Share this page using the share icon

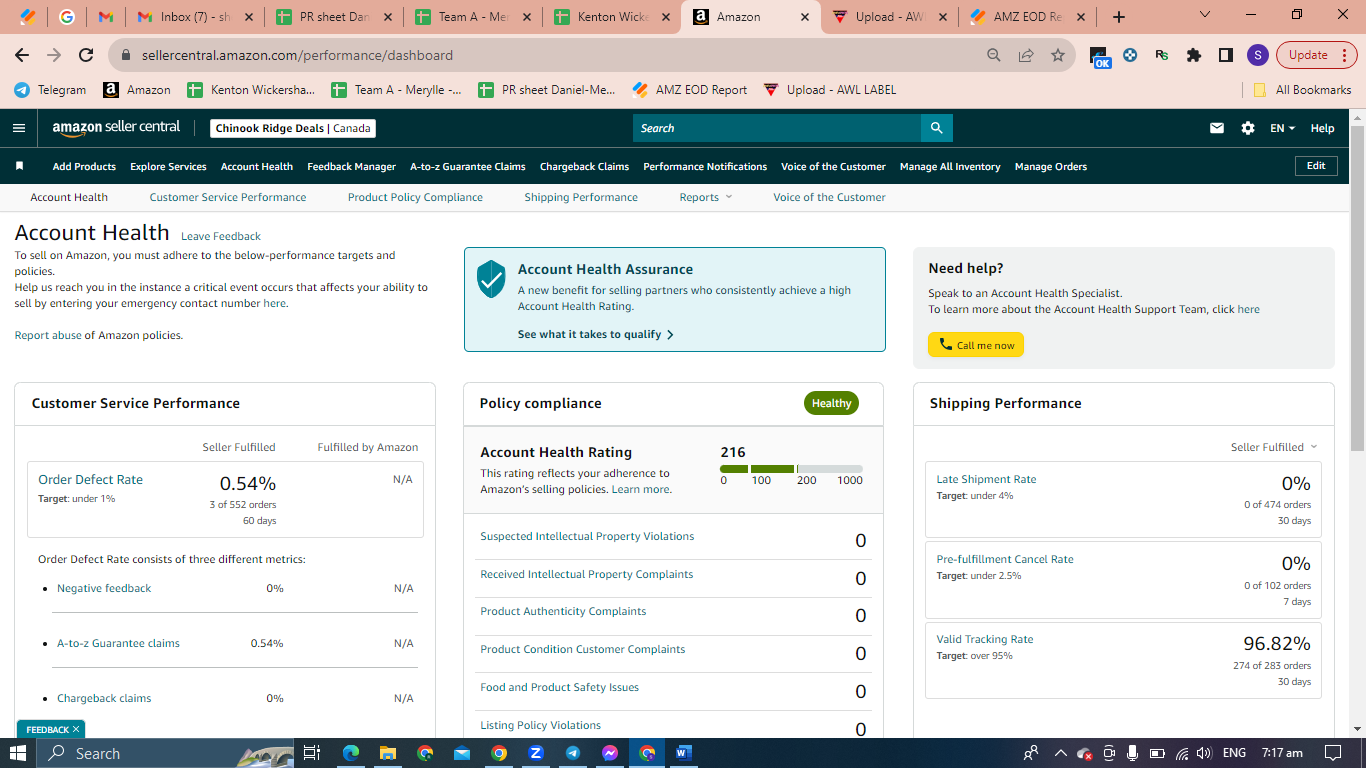(1026, 55)
